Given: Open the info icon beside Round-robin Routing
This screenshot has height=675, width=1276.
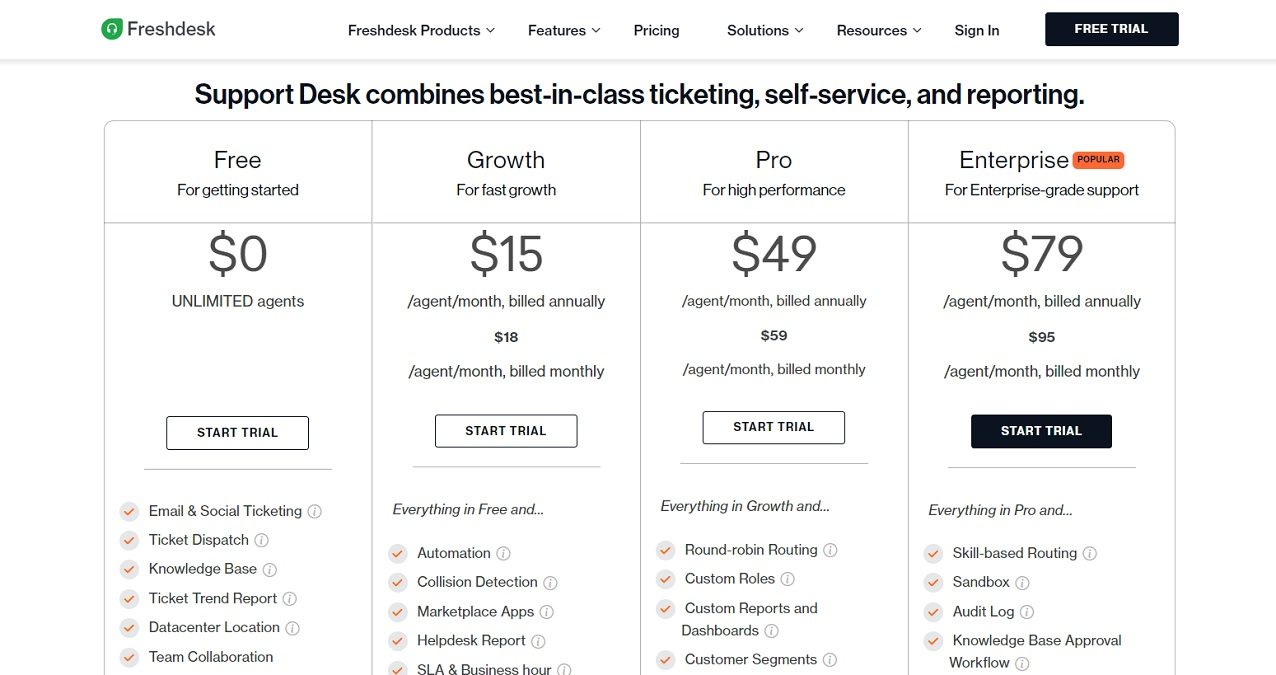Looking at the screenshot, I should point(830,550).
